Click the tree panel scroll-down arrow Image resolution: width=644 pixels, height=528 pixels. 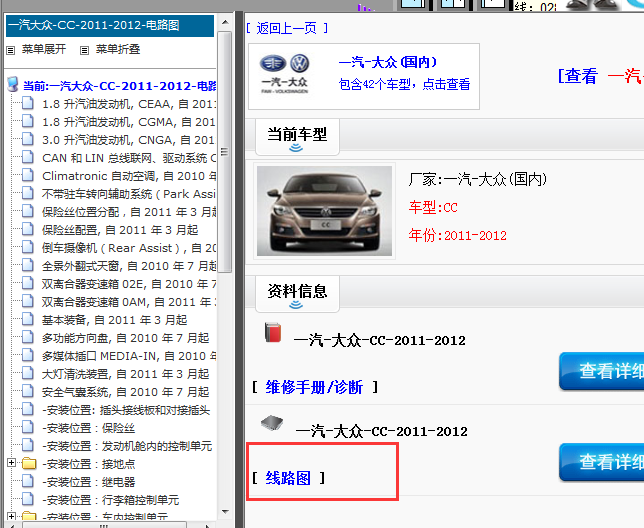tap(225, 512)
